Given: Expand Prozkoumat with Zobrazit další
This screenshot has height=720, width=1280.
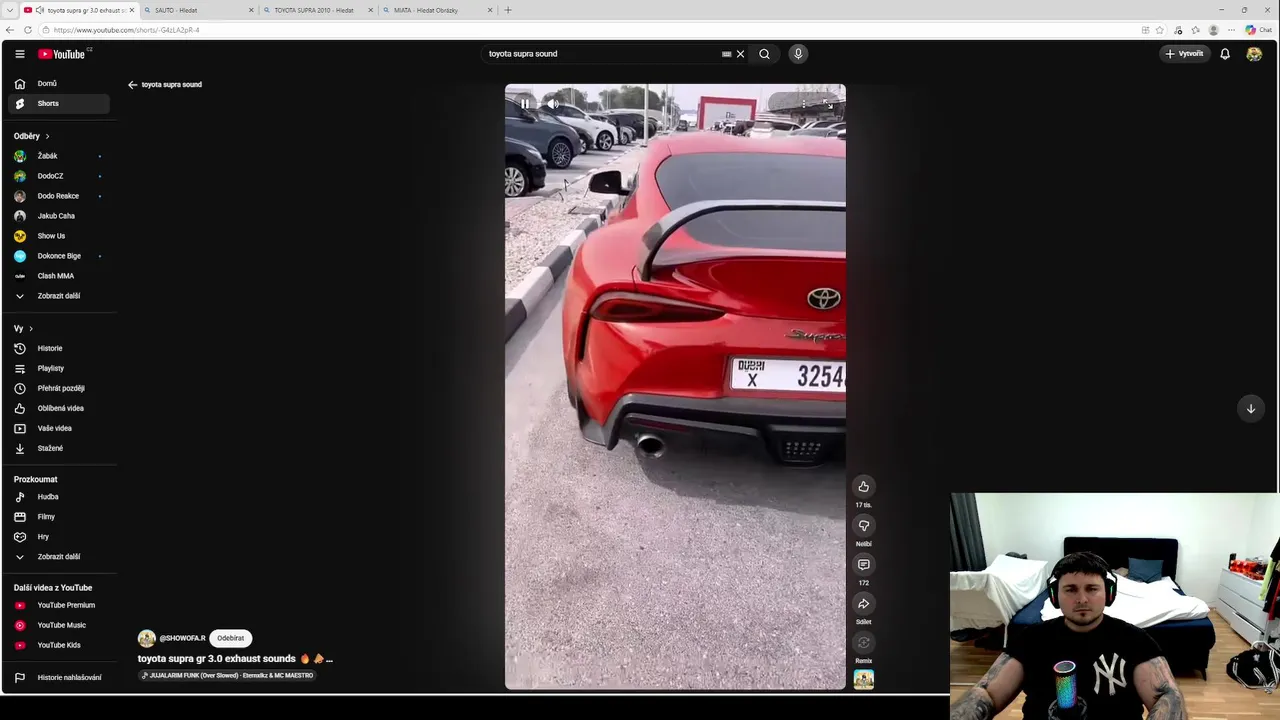Looking at the screenshot, I should coord(59,557).
